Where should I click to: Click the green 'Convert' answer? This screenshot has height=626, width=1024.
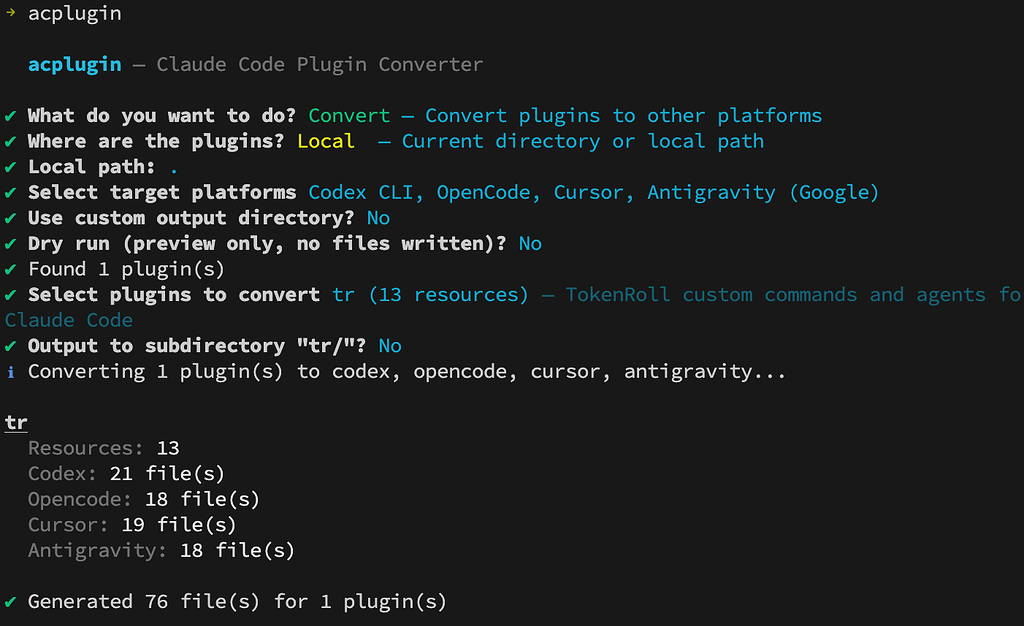[349, 116]
